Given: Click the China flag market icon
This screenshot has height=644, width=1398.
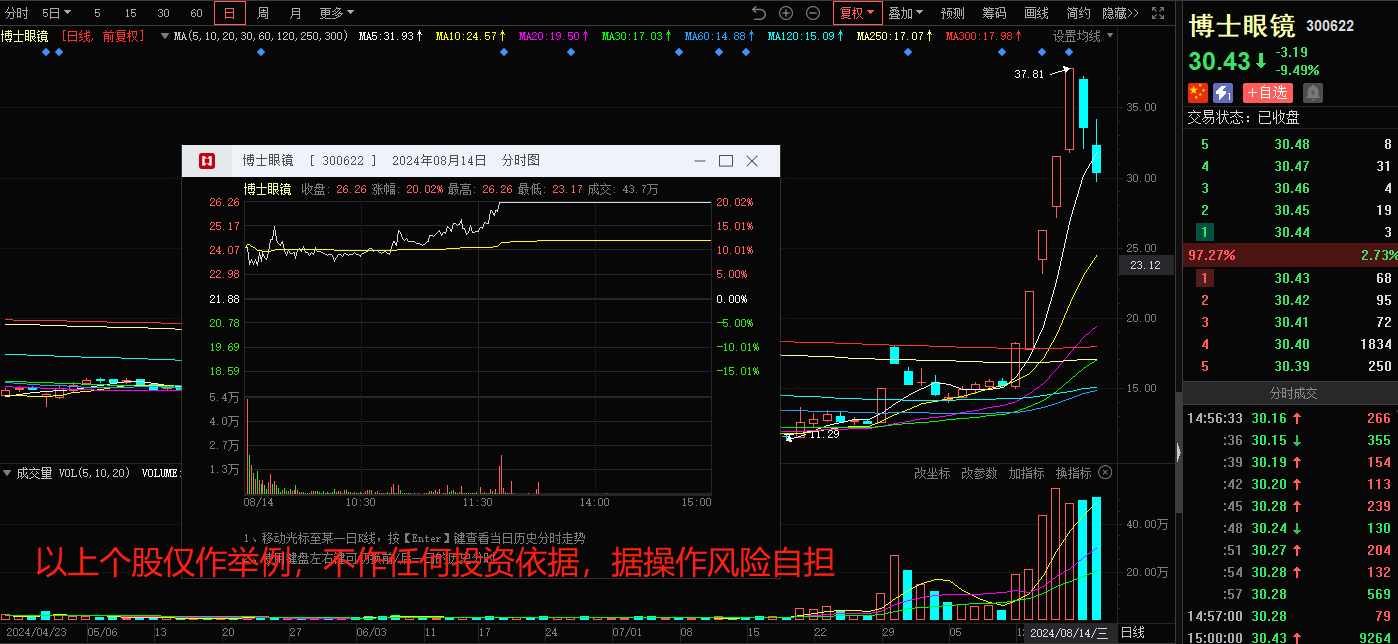Looking at the screenshot, I should click(x=1197, y=93).
